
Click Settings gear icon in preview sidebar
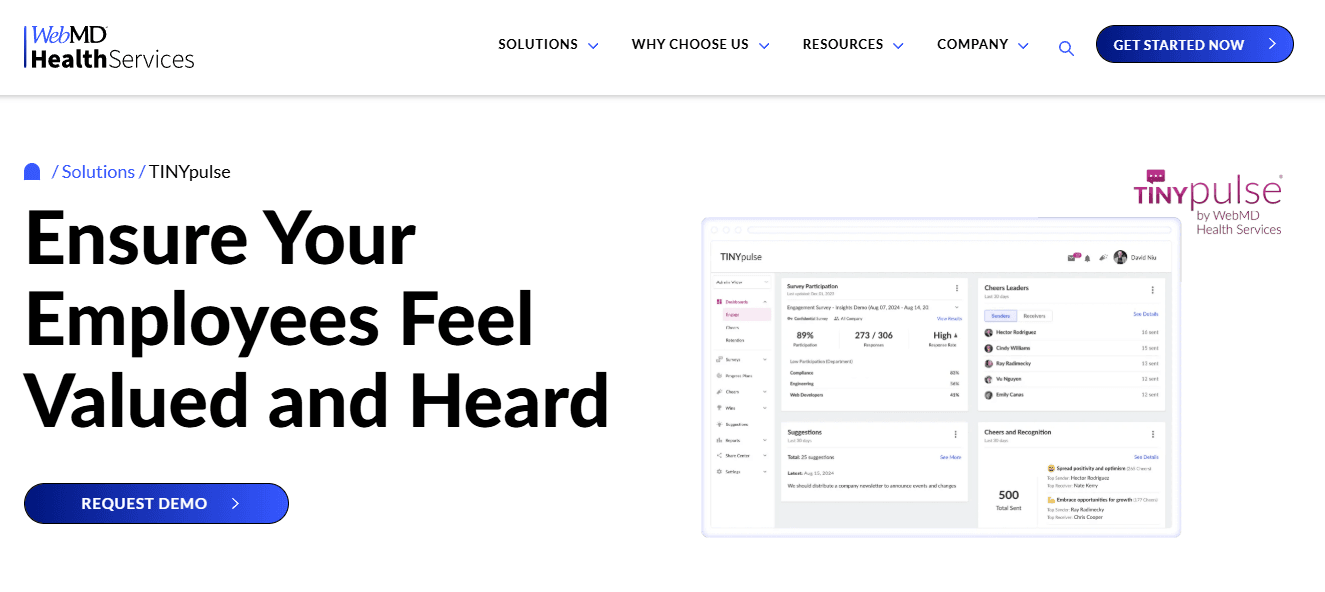[x=719, y=471]
